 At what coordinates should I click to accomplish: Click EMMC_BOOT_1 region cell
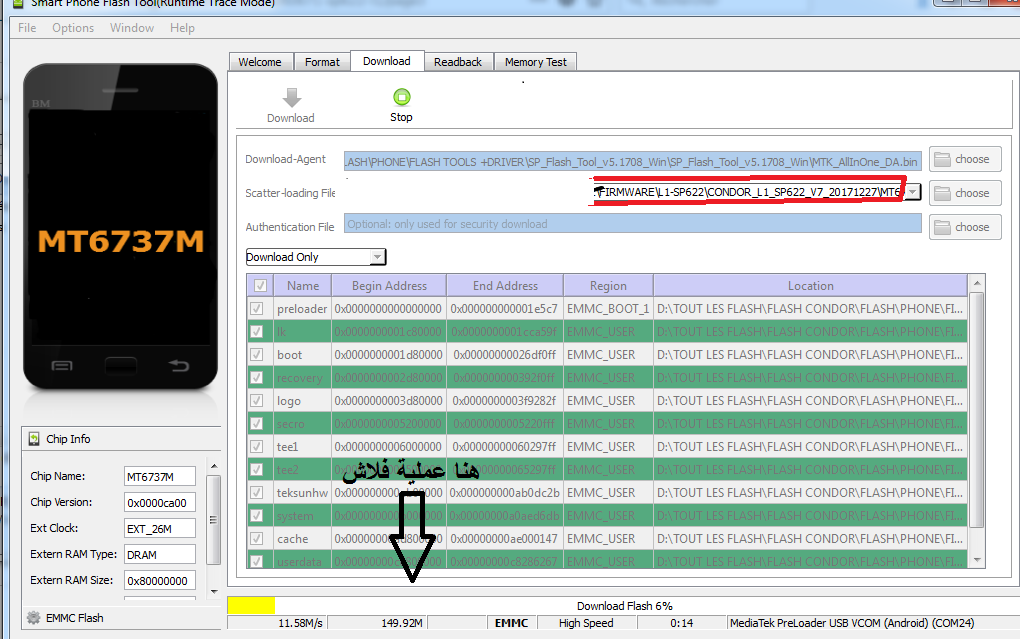click(608, 309)
